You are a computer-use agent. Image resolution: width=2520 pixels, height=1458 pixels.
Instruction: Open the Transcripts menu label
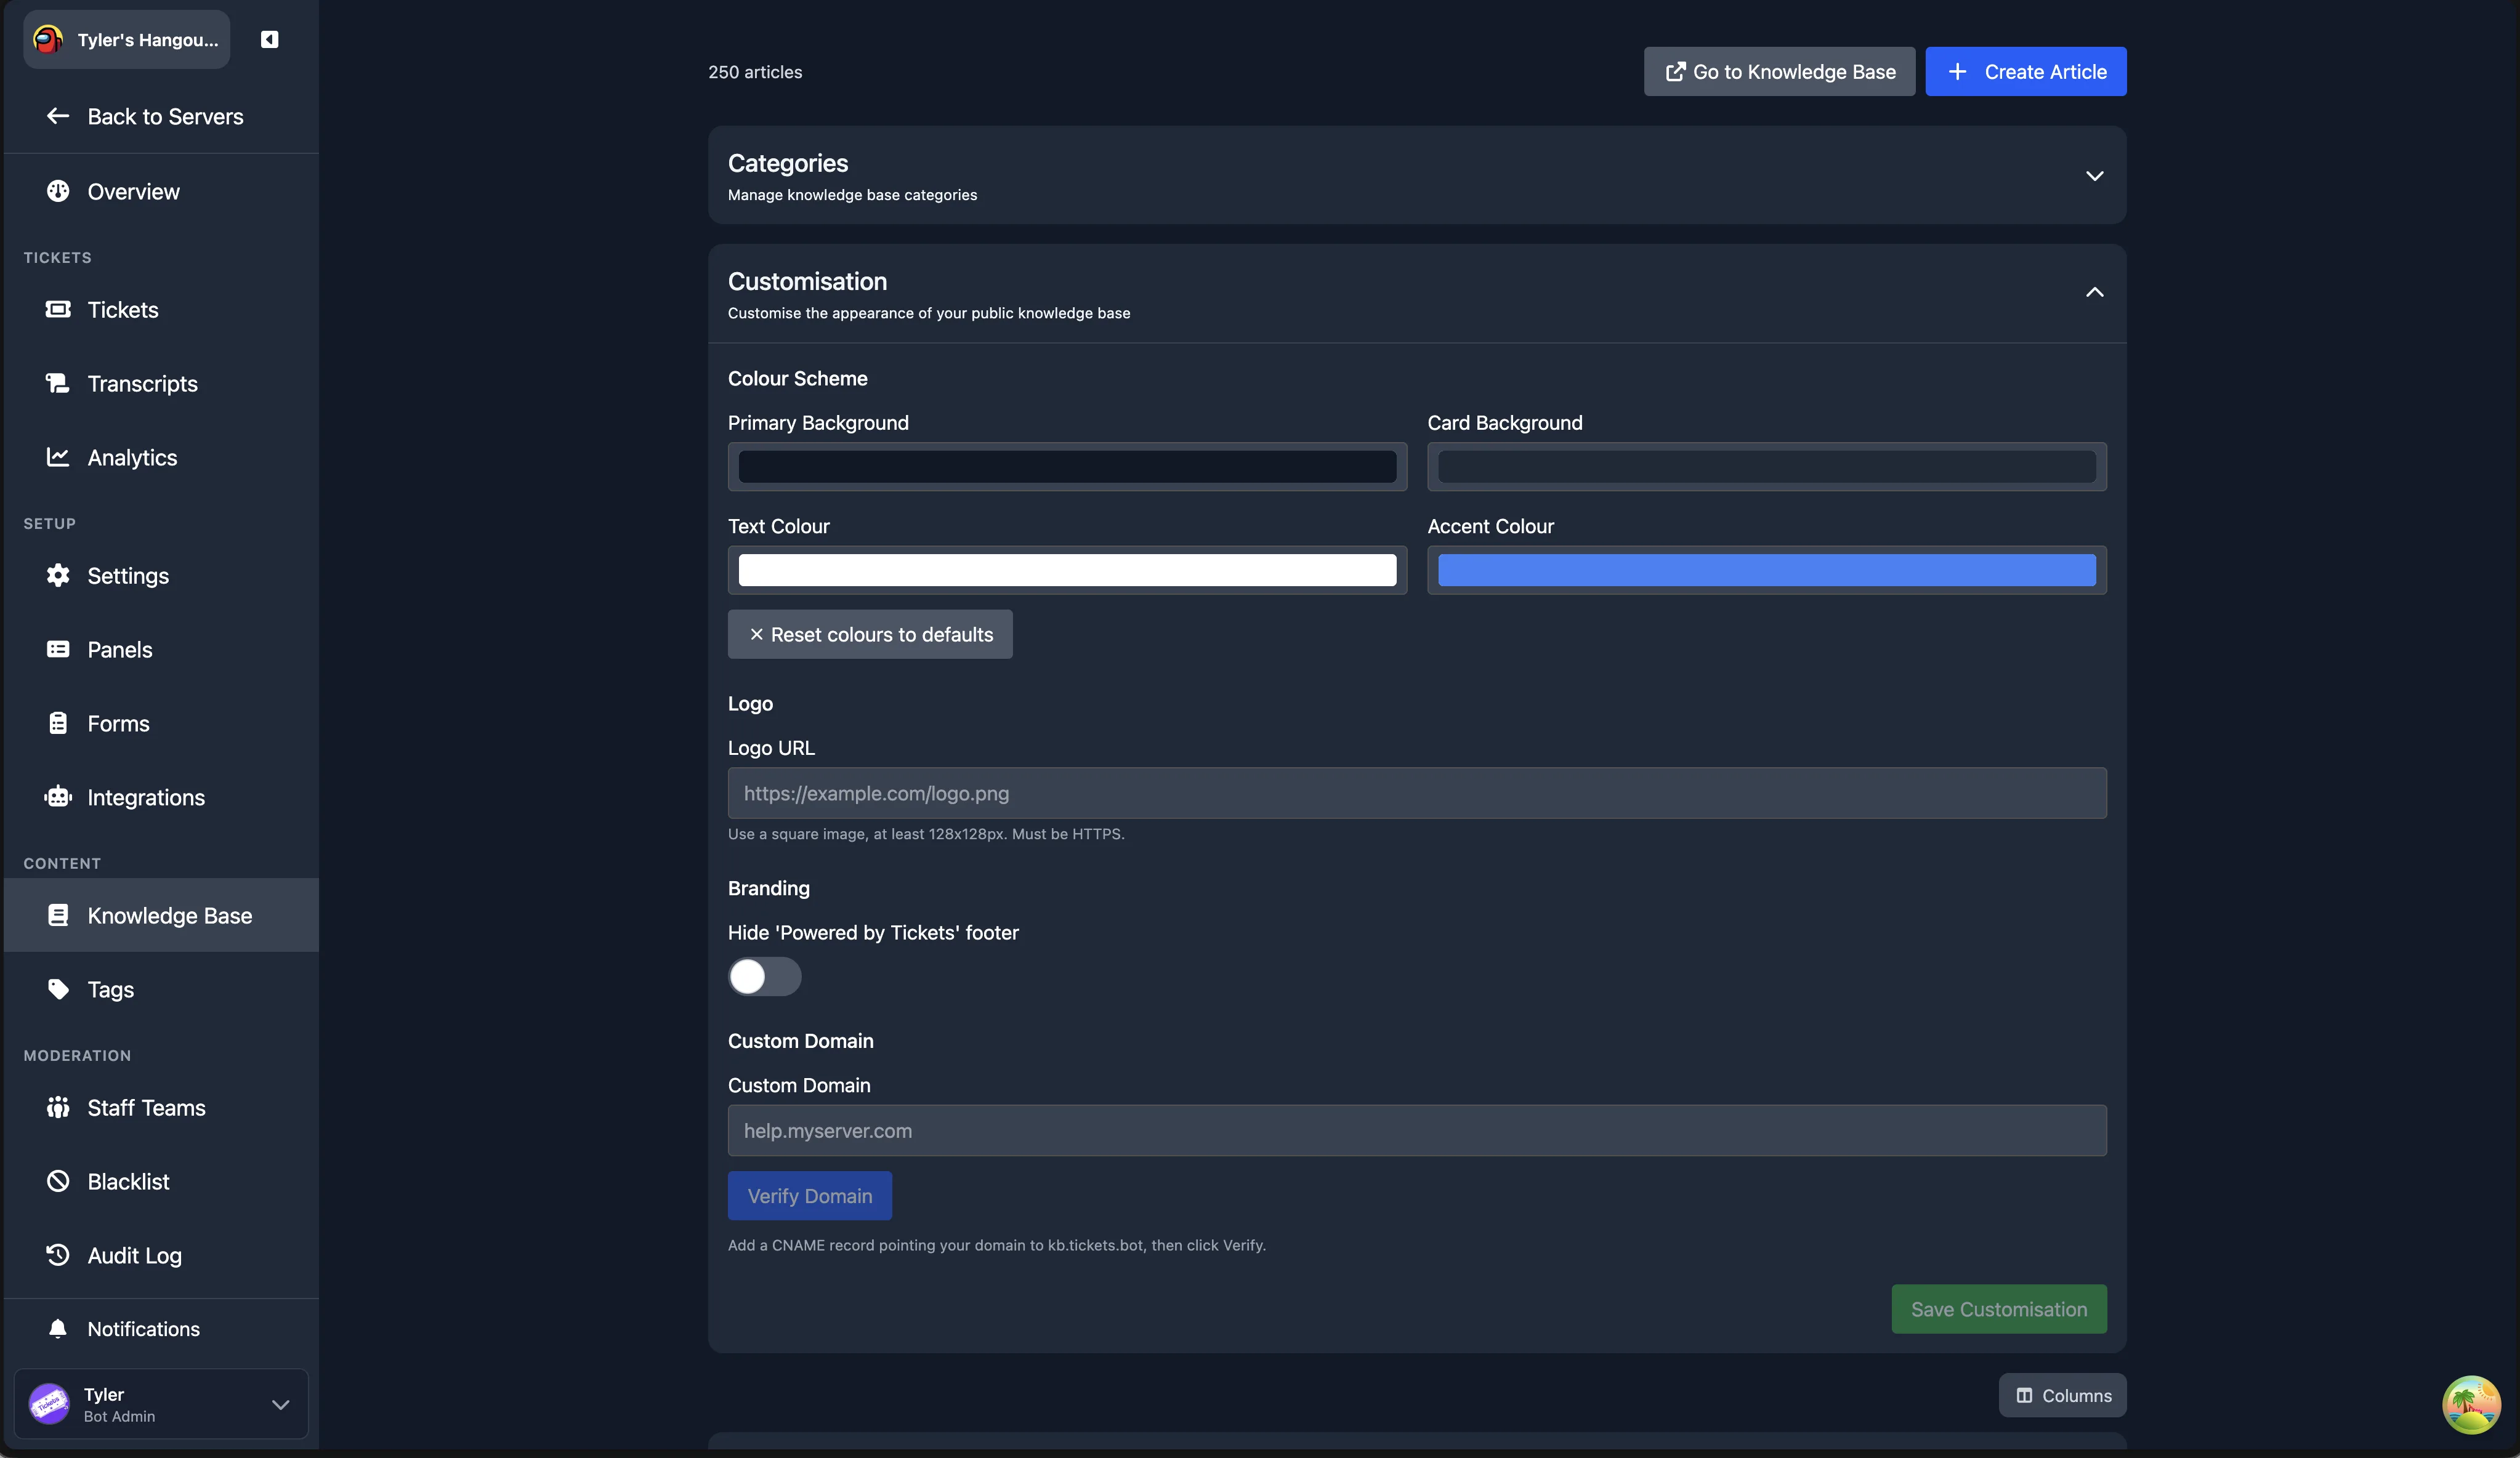coord(143,383)
